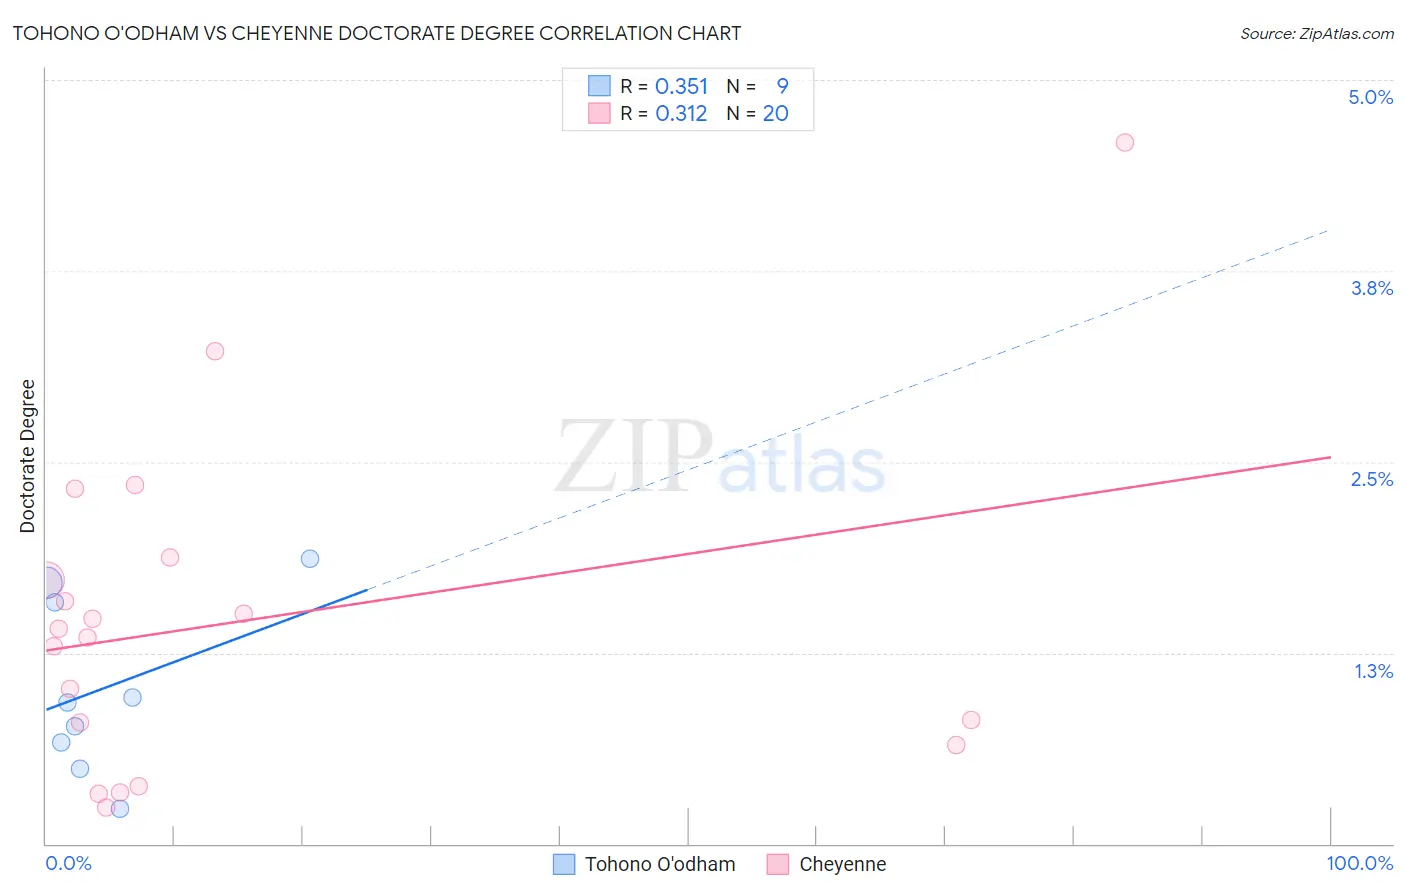Select the lowest blue data point
The width and height of the screenshot is (1406, 892).
[x=120, y=808]
